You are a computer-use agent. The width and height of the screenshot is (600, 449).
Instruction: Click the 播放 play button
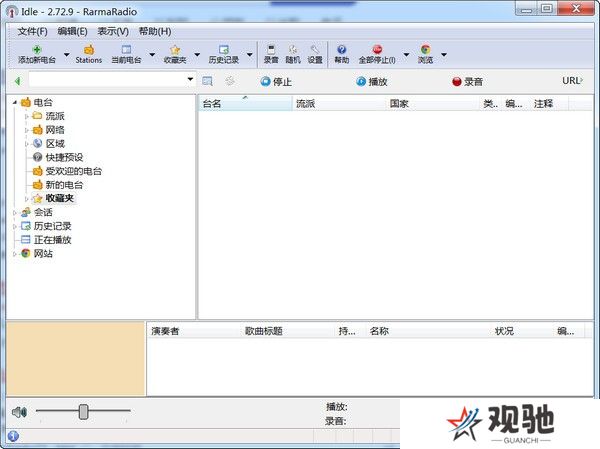point(372,82)
